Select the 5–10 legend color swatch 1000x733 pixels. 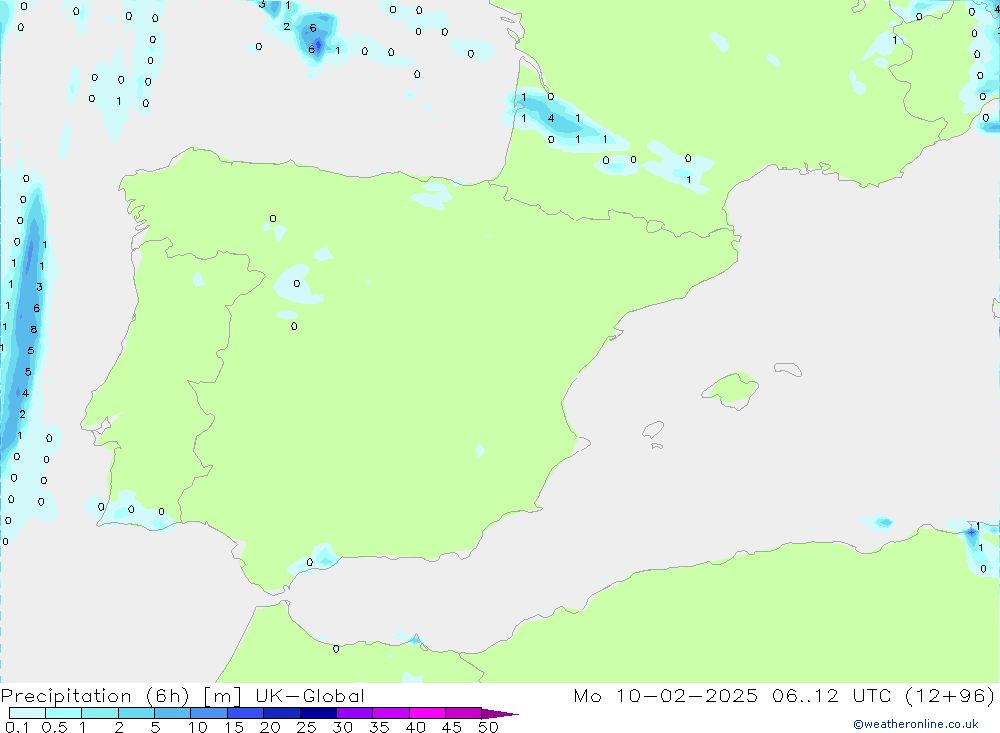point(173,713)
